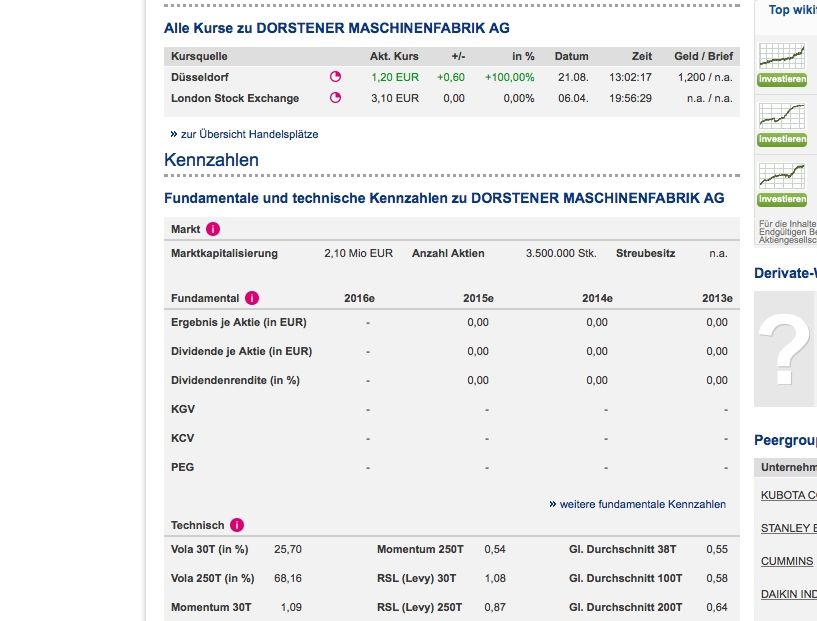
Task: Open the DAIKIN IND peergroup link
Action: tap(789, 594)
